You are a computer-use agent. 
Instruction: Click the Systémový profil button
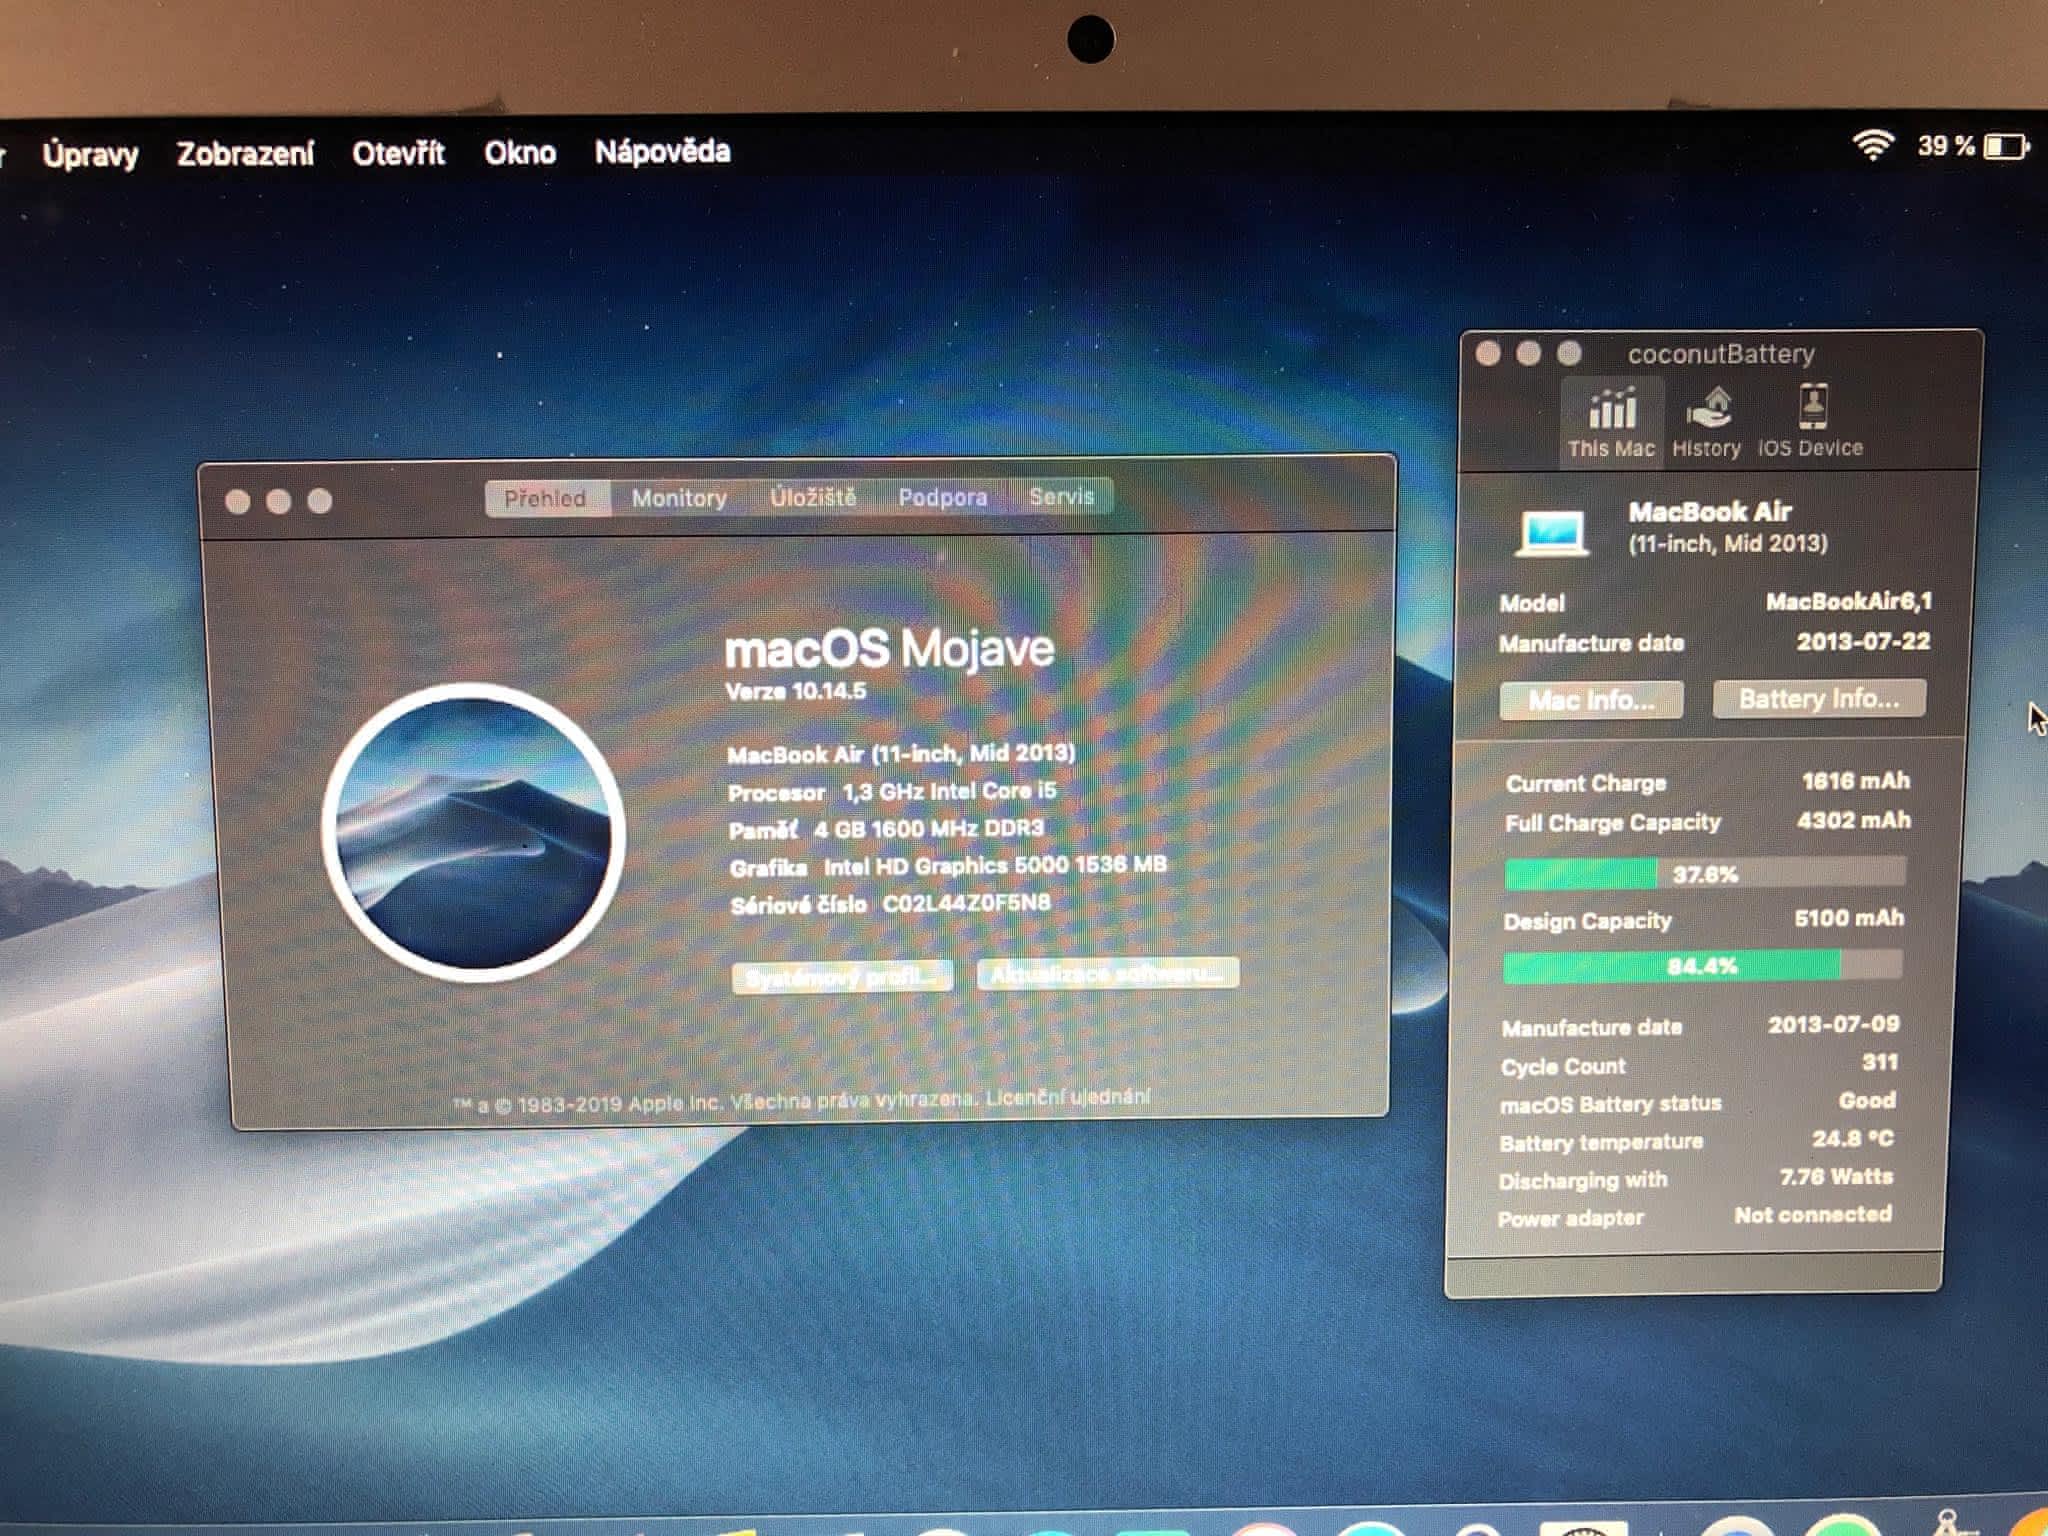(842, 976)
